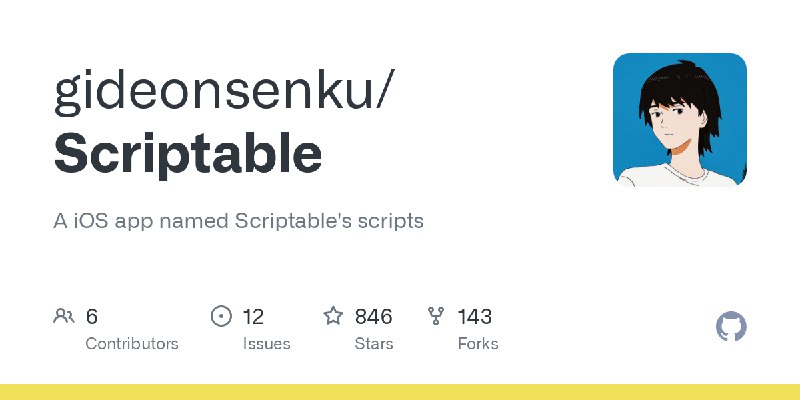This screenshot has width=800, height=400.
Task: Click the Stars label
Action: tap(374, 343)
